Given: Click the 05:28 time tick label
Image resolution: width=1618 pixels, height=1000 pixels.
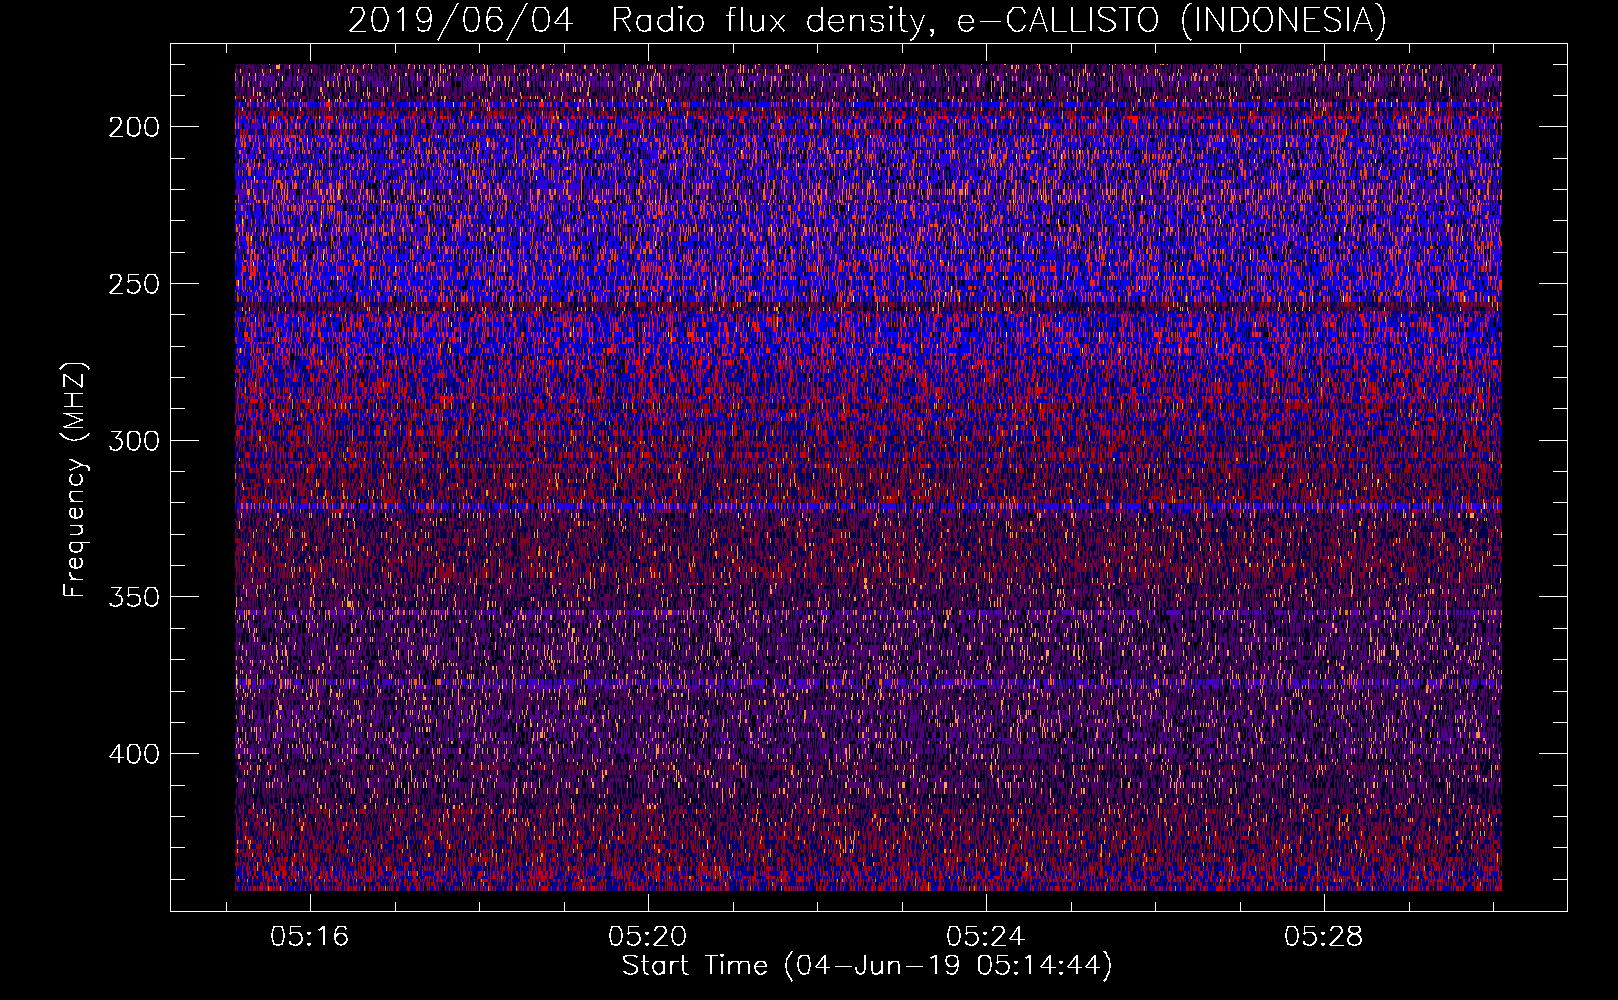Looking at the screenshot, I should [1324, 937].
